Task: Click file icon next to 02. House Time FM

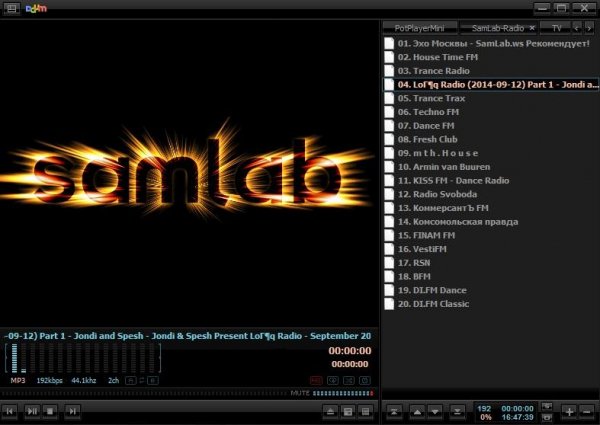Action: [x=389, y=57]
